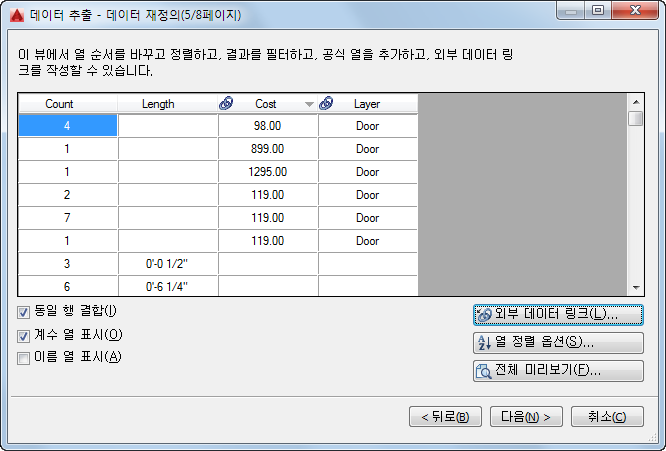The height and width of the screenshot is (451, 666).
Task: Select the 1295.00 cost cell
Action: pos(268,172)
